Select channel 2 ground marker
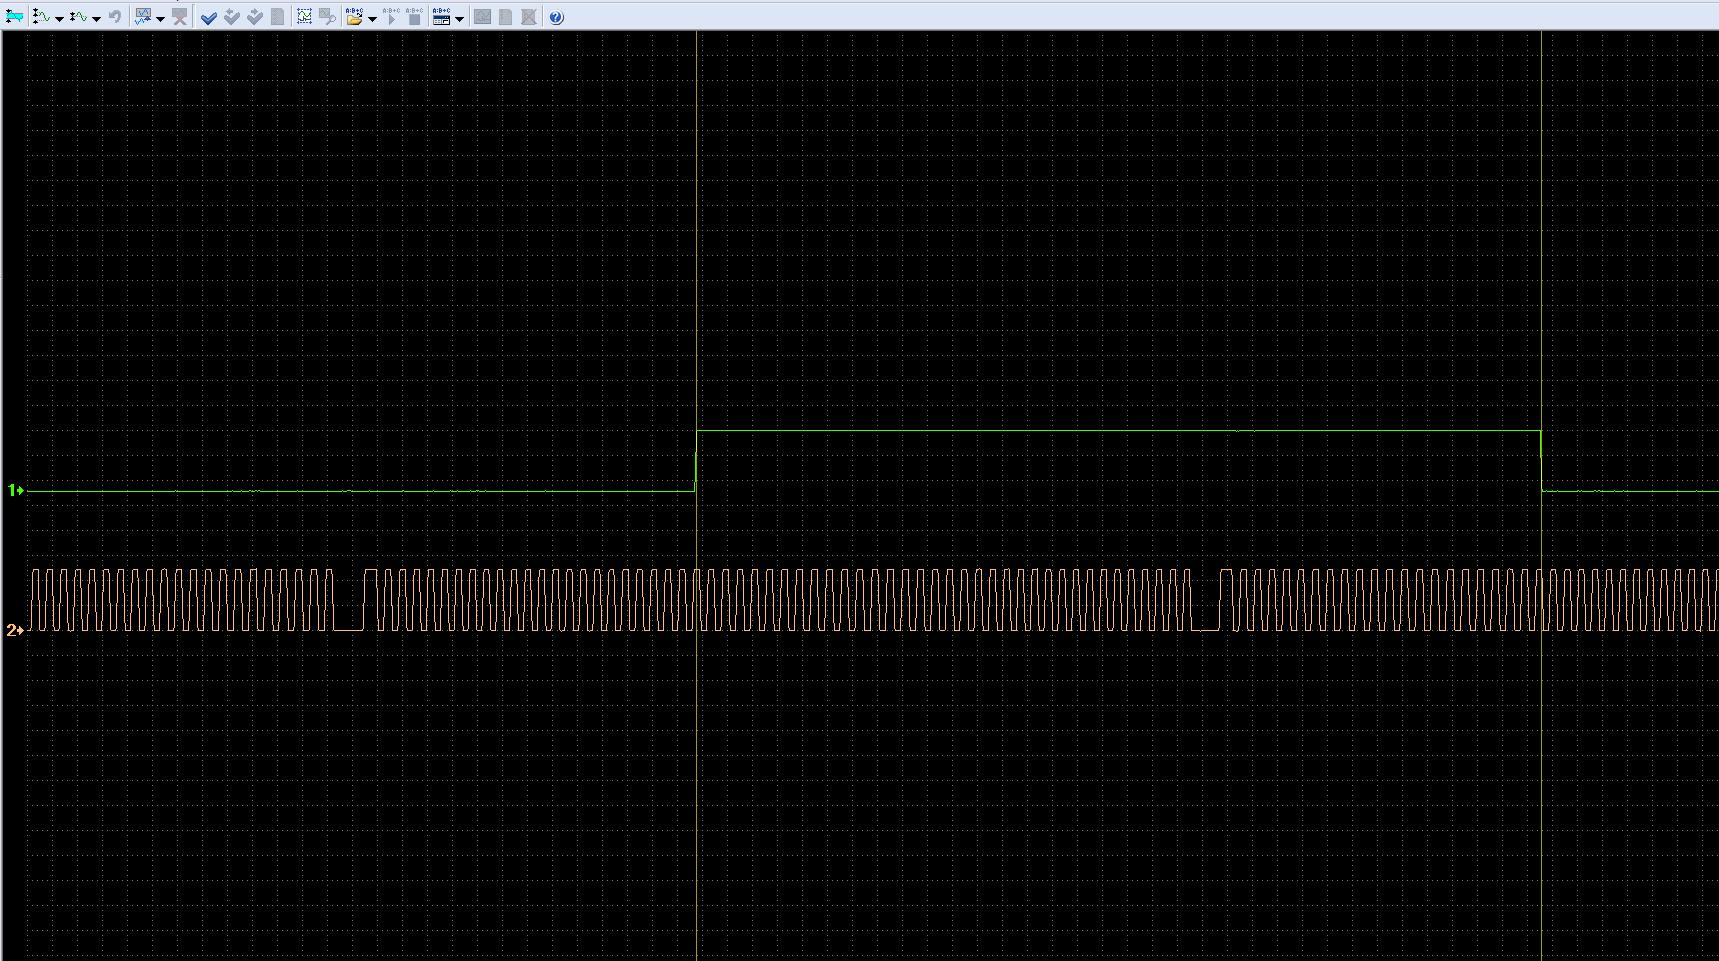The width and height of the screenshot is (1719, 961). tap(15, 630)
